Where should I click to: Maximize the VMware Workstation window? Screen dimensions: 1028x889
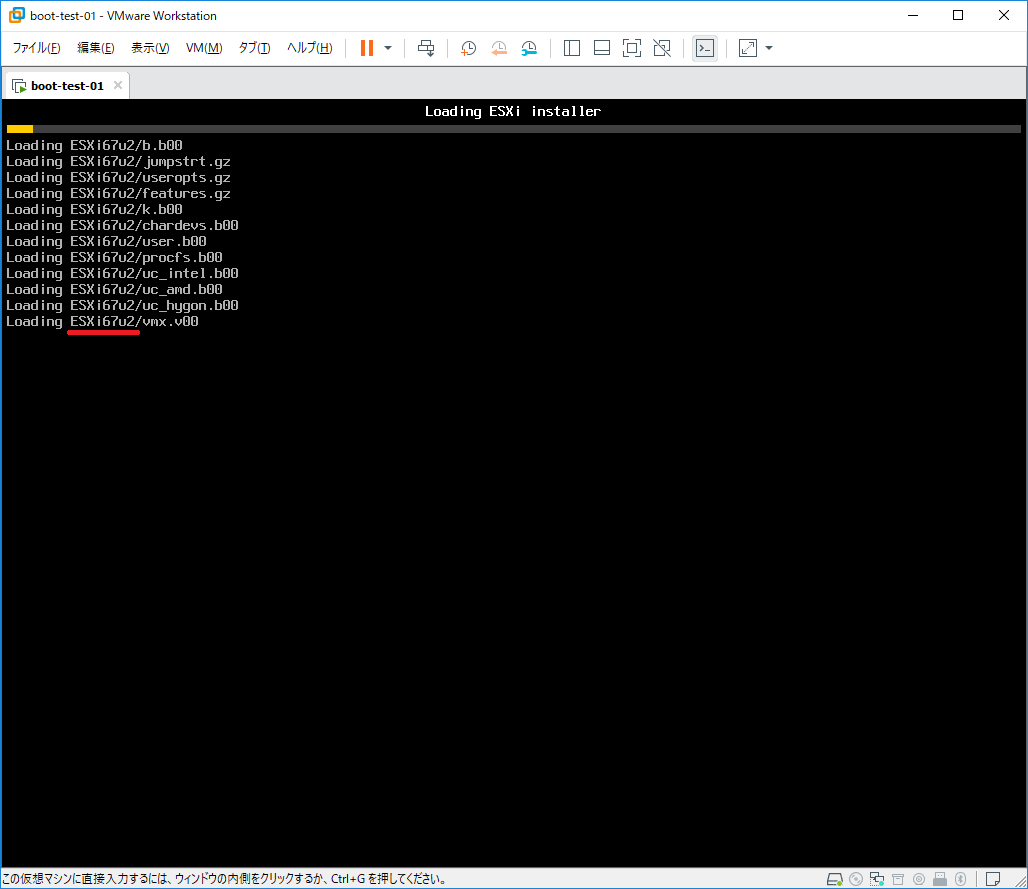pyautogui.click(x=958, y=15)
